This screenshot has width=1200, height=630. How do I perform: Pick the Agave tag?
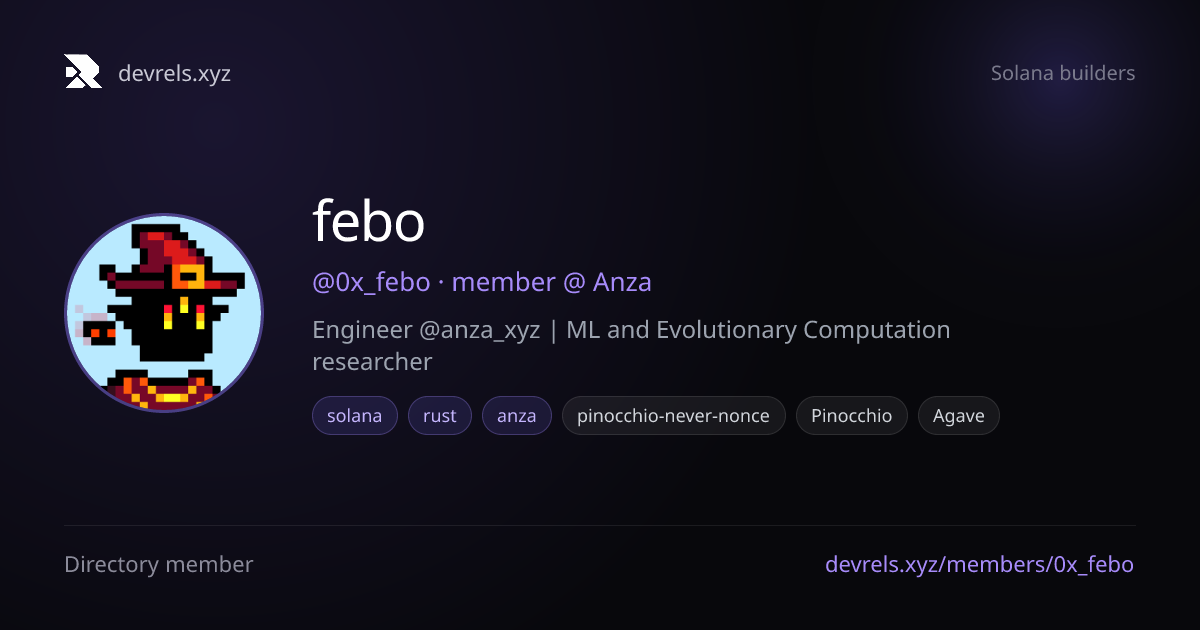click(x=959, y=416)
